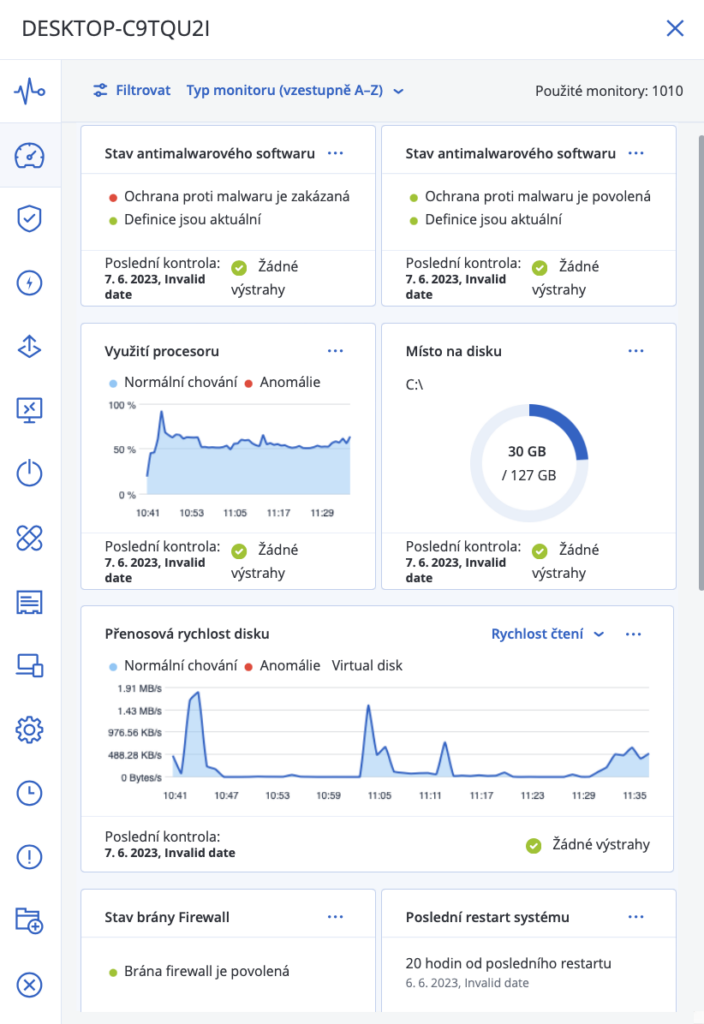
Task: Open Stav brány Firewall more options menu
Action: pos(335,917)
